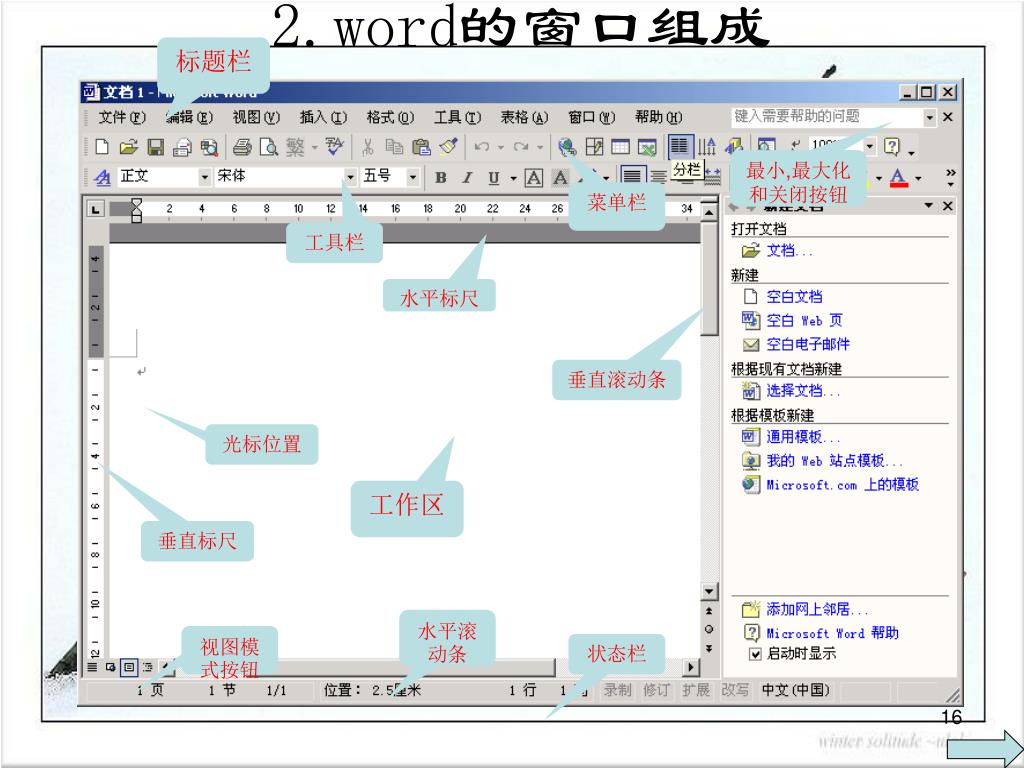The height and width of the screenshot is (768, 1024).
Task: Open the 文件(F) menu
Action: click(122, 117)
